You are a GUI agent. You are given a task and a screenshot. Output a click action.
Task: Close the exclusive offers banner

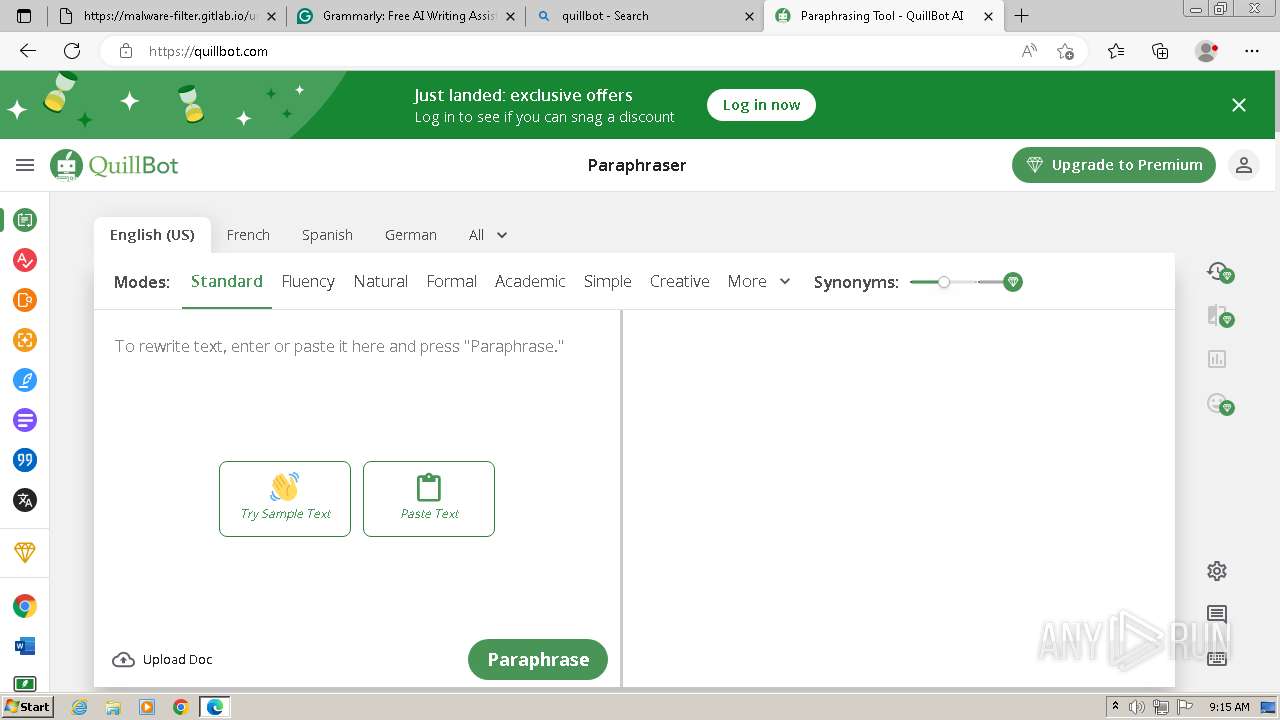[1239, 105]
